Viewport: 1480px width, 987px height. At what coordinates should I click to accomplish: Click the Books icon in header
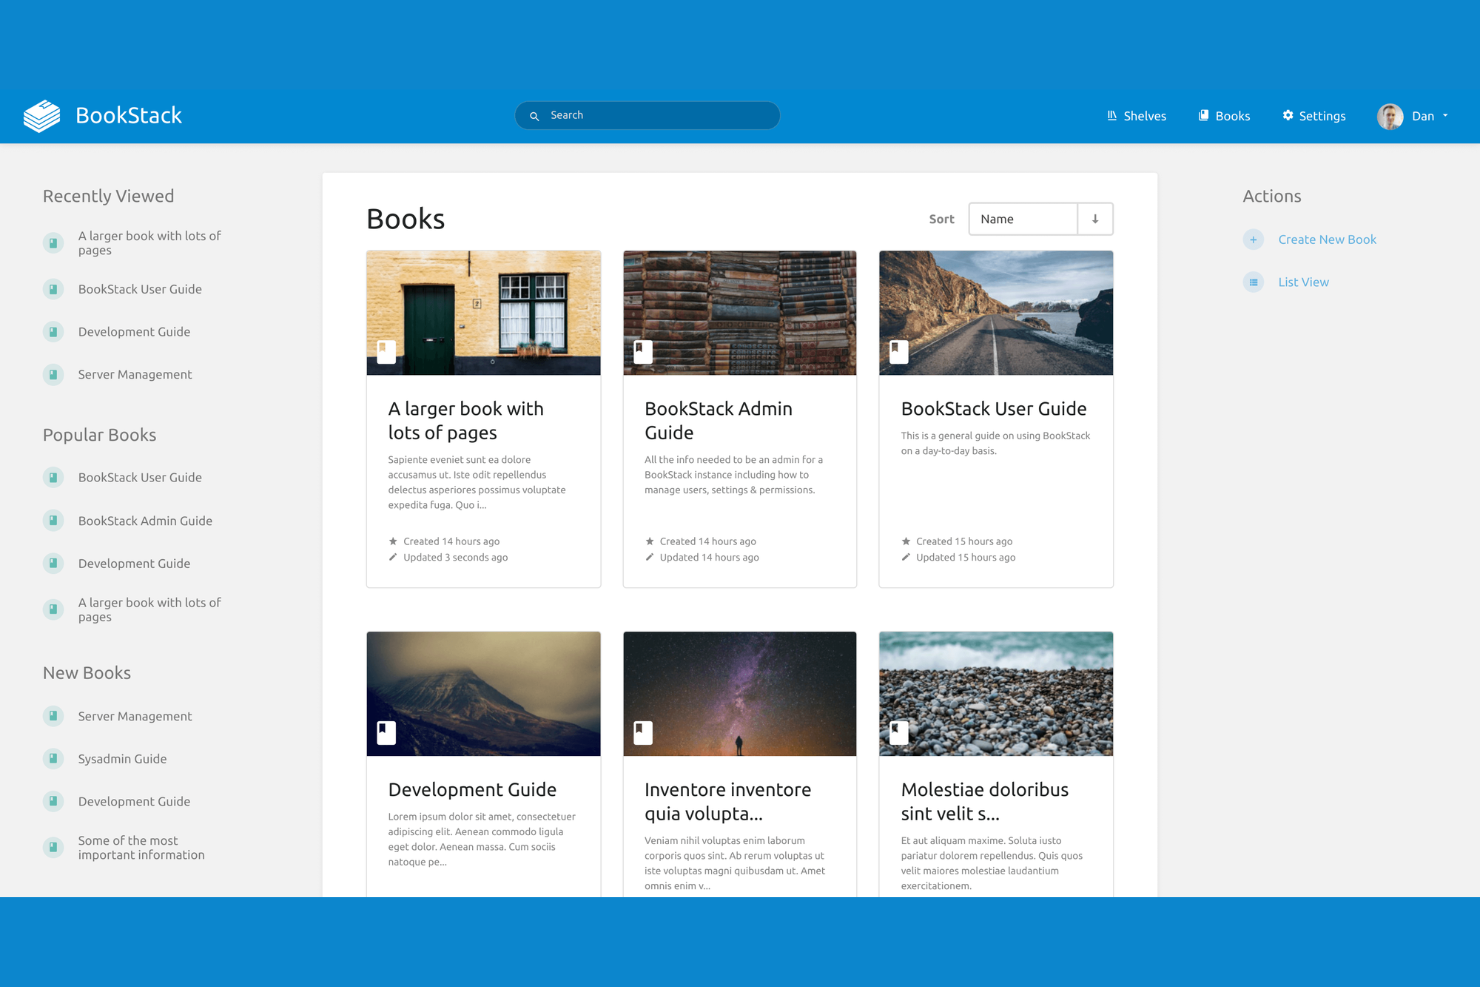pyautogui.click(x=1204, y=116)
